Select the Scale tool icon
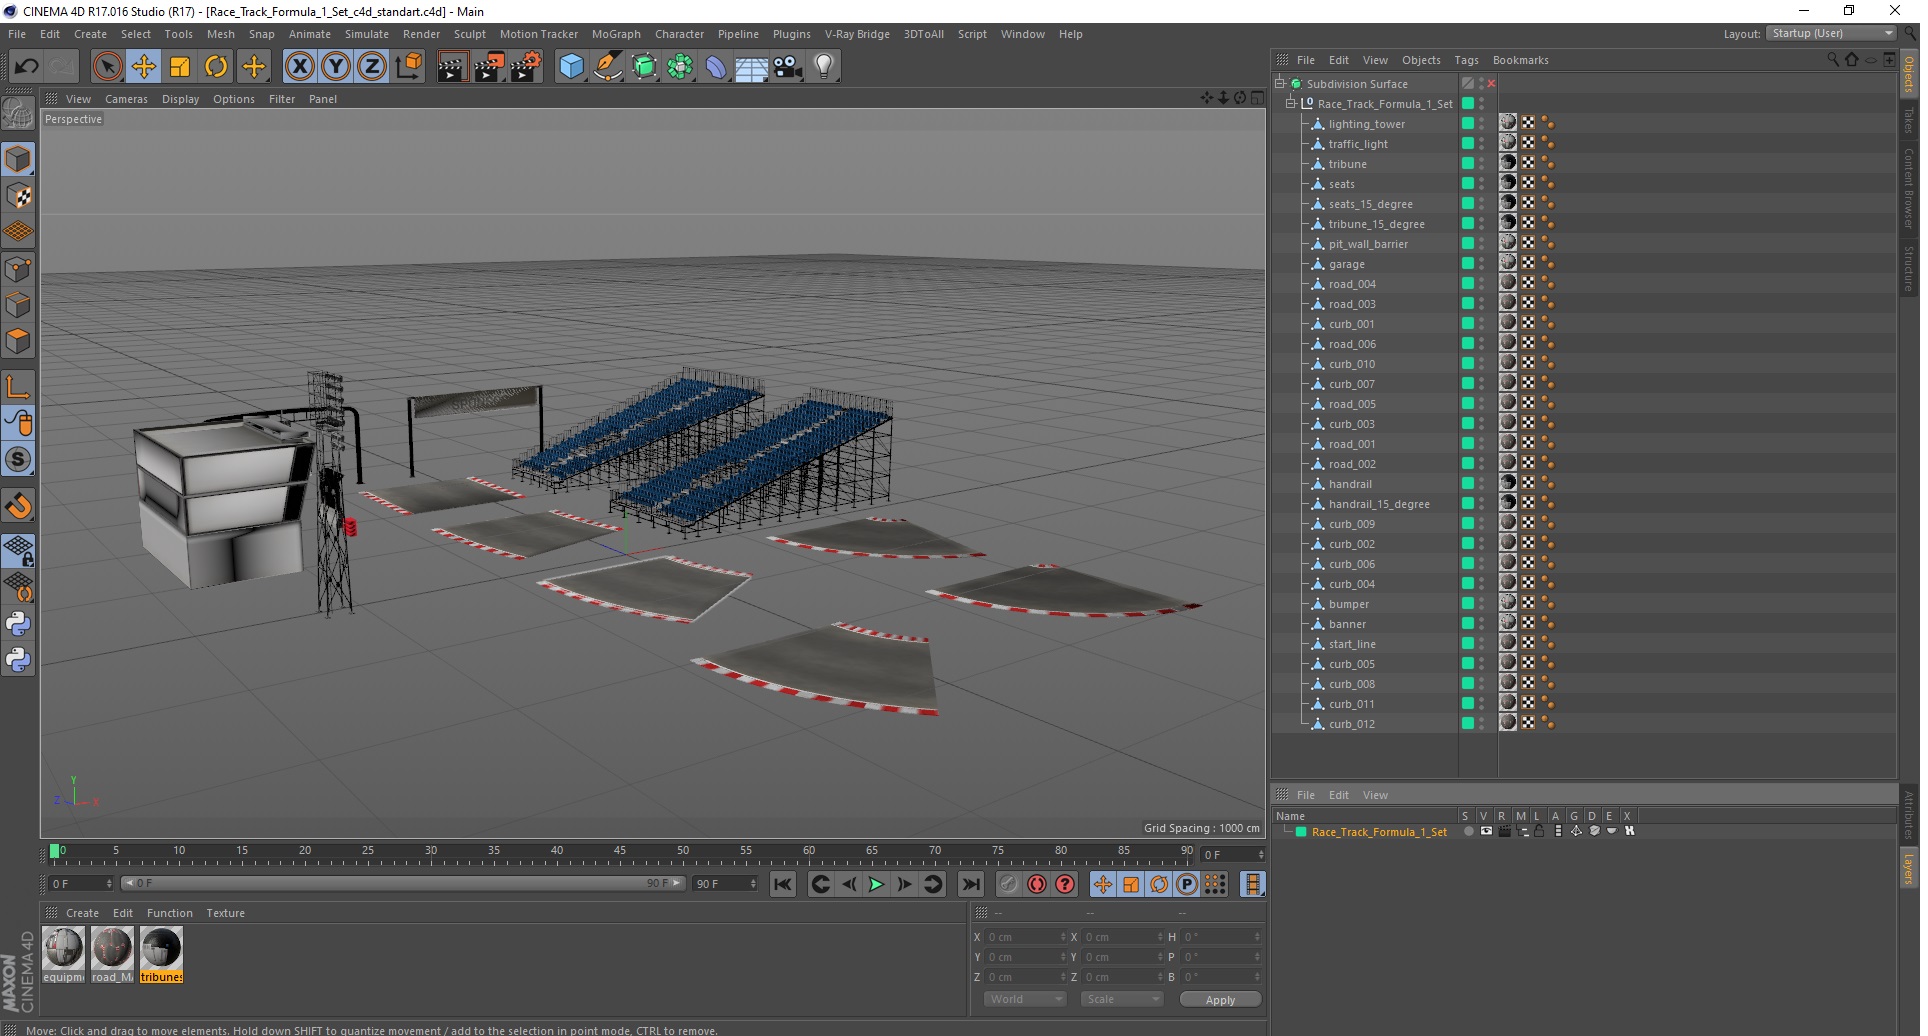 point(180,67)
